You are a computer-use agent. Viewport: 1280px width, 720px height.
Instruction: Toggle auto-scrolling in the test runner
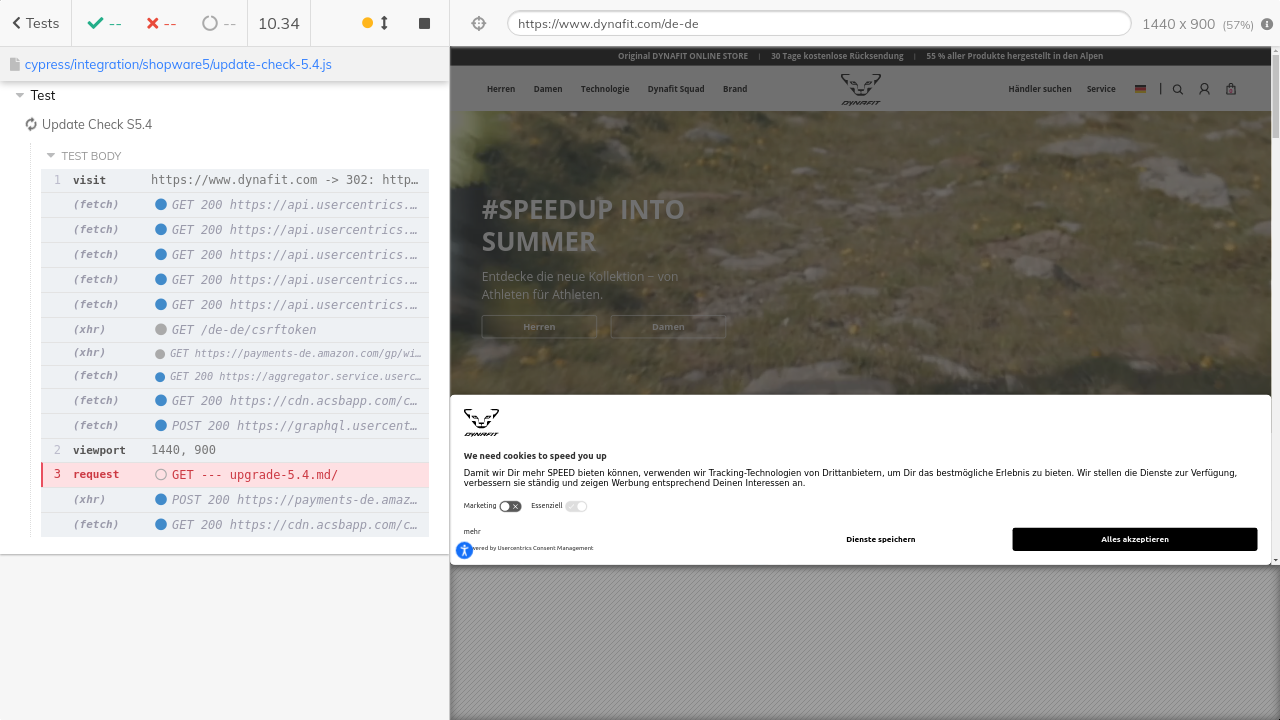[x=376, y=23]
